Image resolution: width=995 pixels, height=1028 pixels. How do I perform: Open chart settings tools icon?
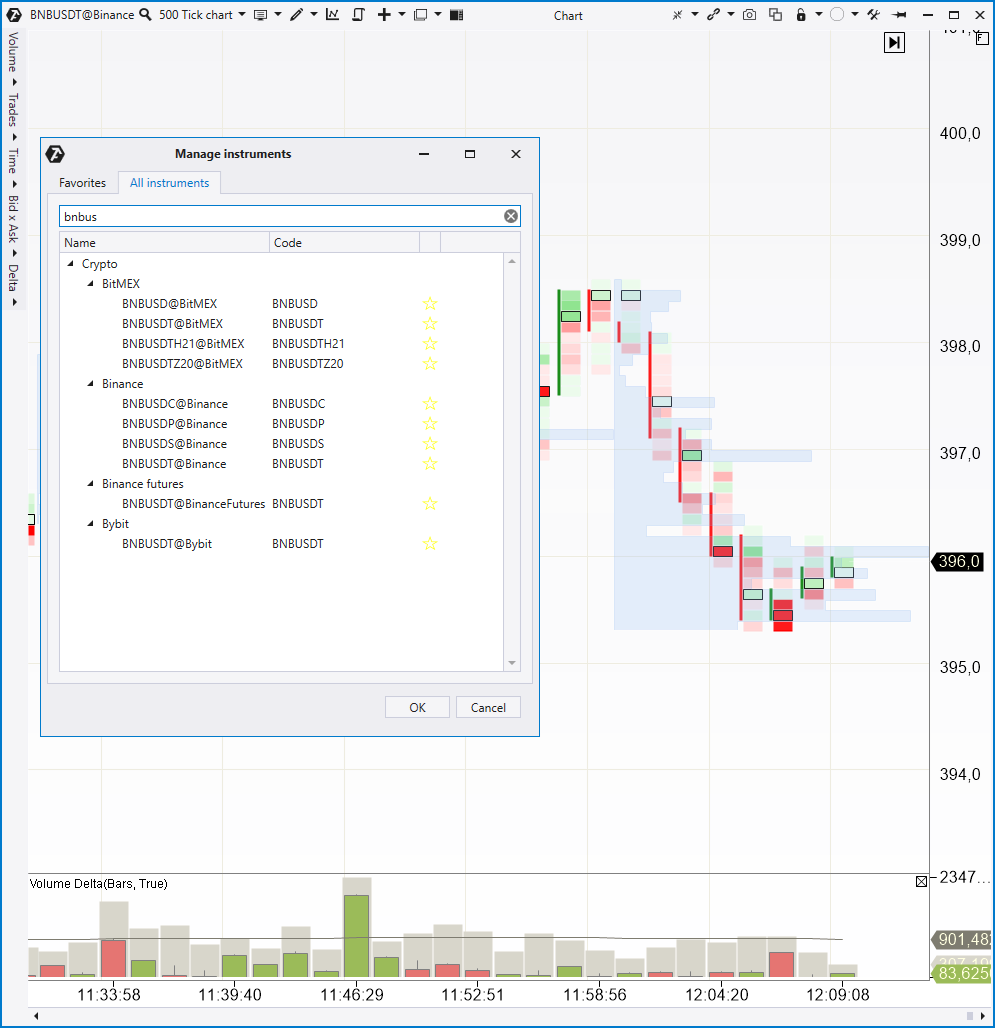pyautogui.click(x=873, y=14)
